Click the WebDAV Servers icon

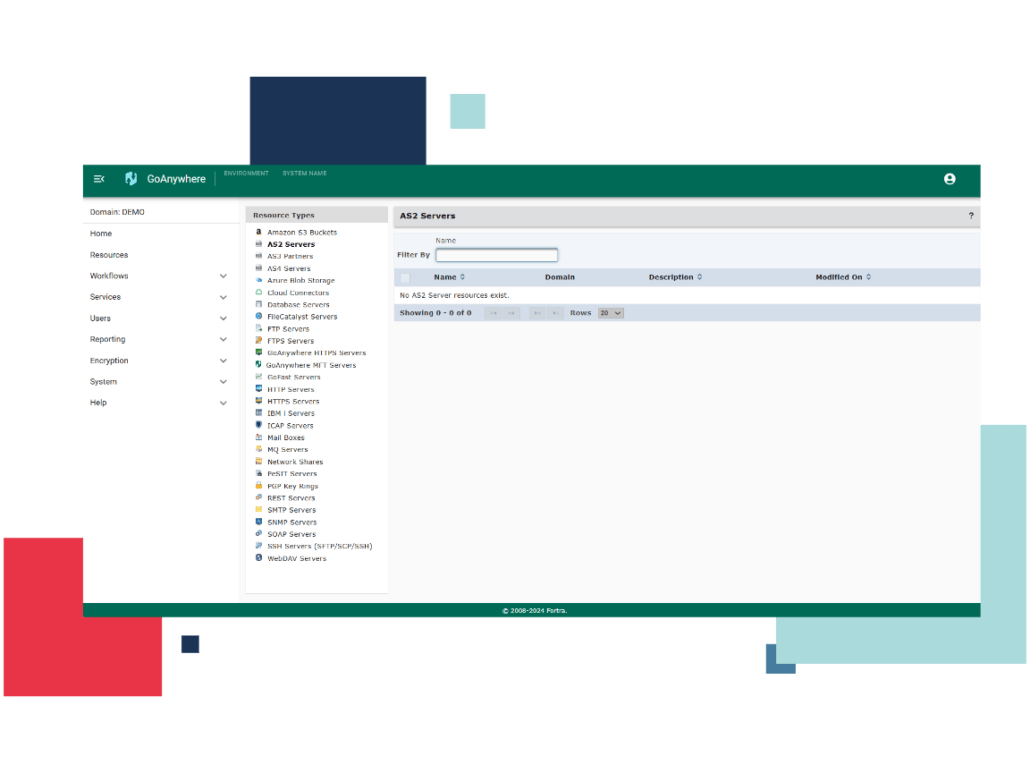click(259, 558)
